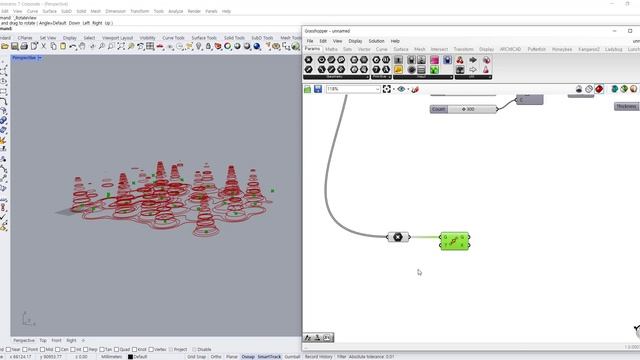Adjust Count number slider on canvas

pyautogui.click(x=464, y=109)
